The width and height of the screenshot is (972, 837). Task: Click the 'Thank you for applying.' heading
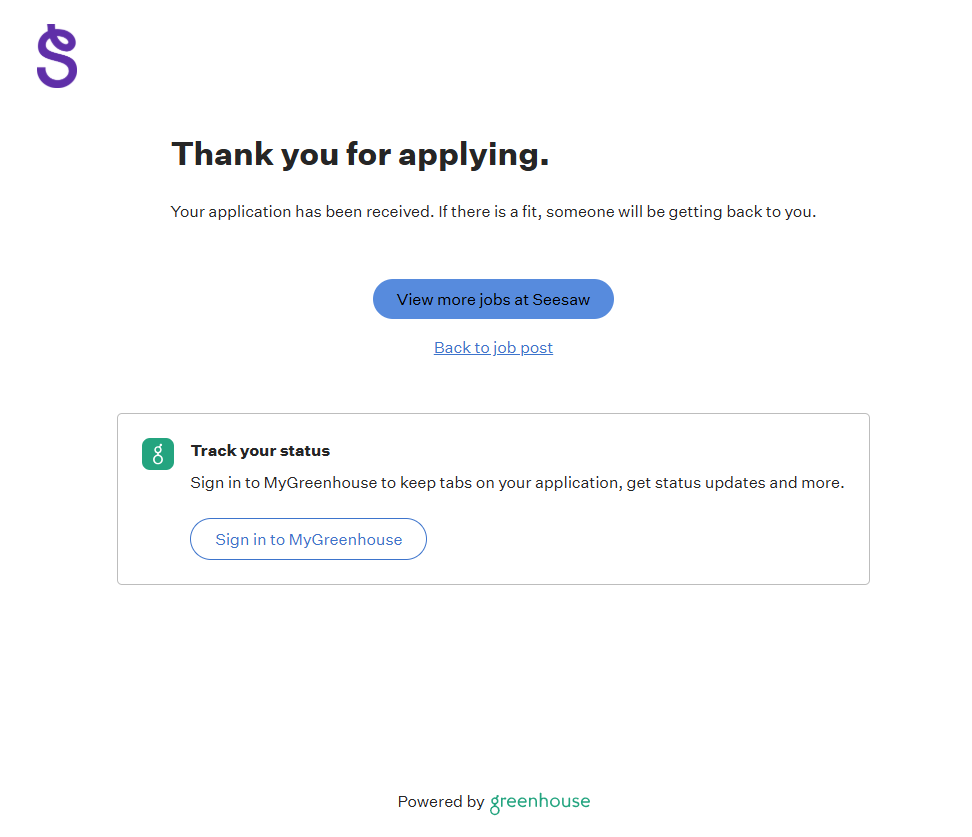tap(360, 154)
